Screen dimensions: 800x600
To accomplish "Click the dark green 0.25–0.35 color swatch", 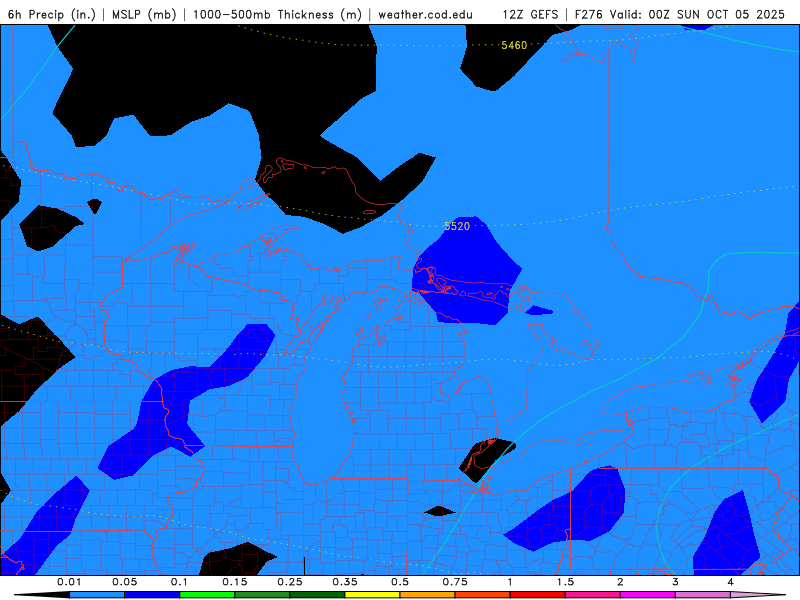I will 317,595.
